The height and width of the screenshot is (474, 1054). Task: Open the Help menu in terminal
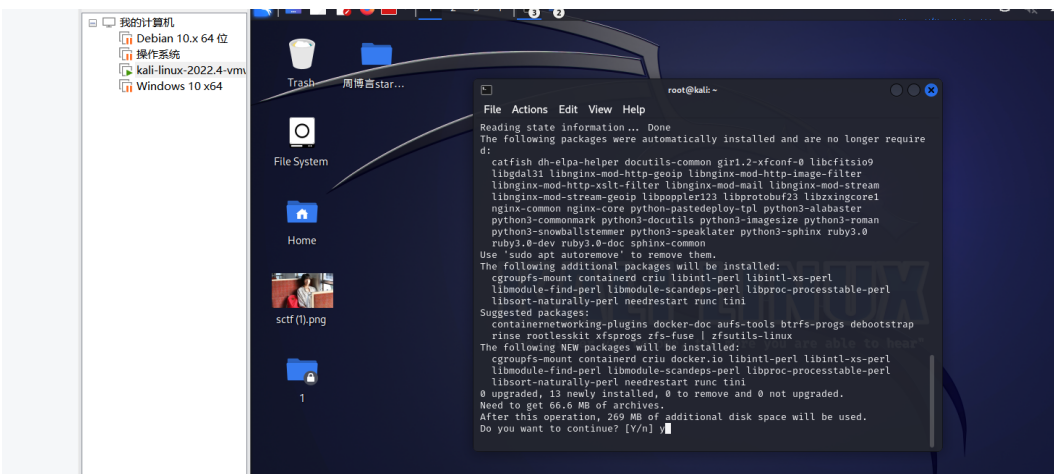pyautogui.click(x=633, y=110)
